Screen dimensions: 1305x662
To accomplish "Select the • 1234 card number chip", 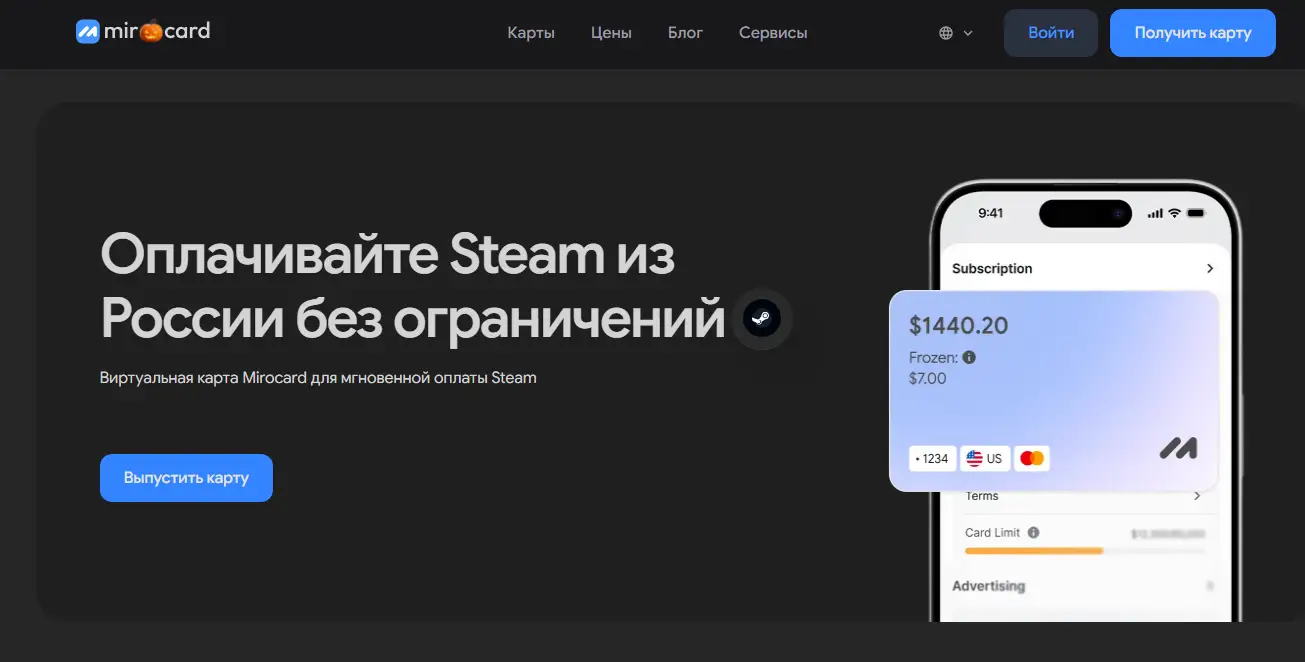I will click(x=933, y=458).
